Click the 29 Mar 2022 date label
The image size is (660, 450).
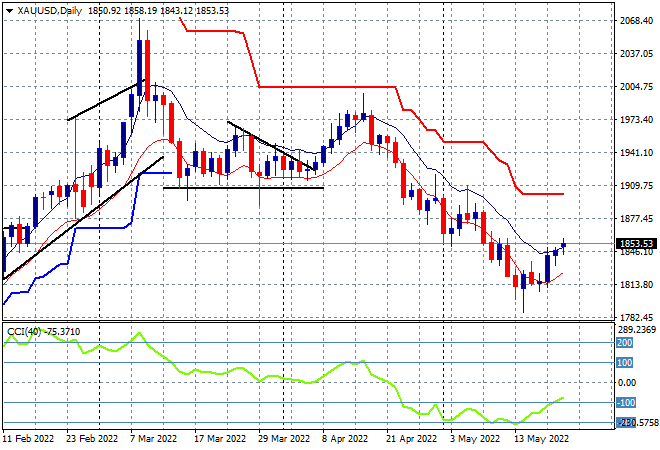pos(284,439)
